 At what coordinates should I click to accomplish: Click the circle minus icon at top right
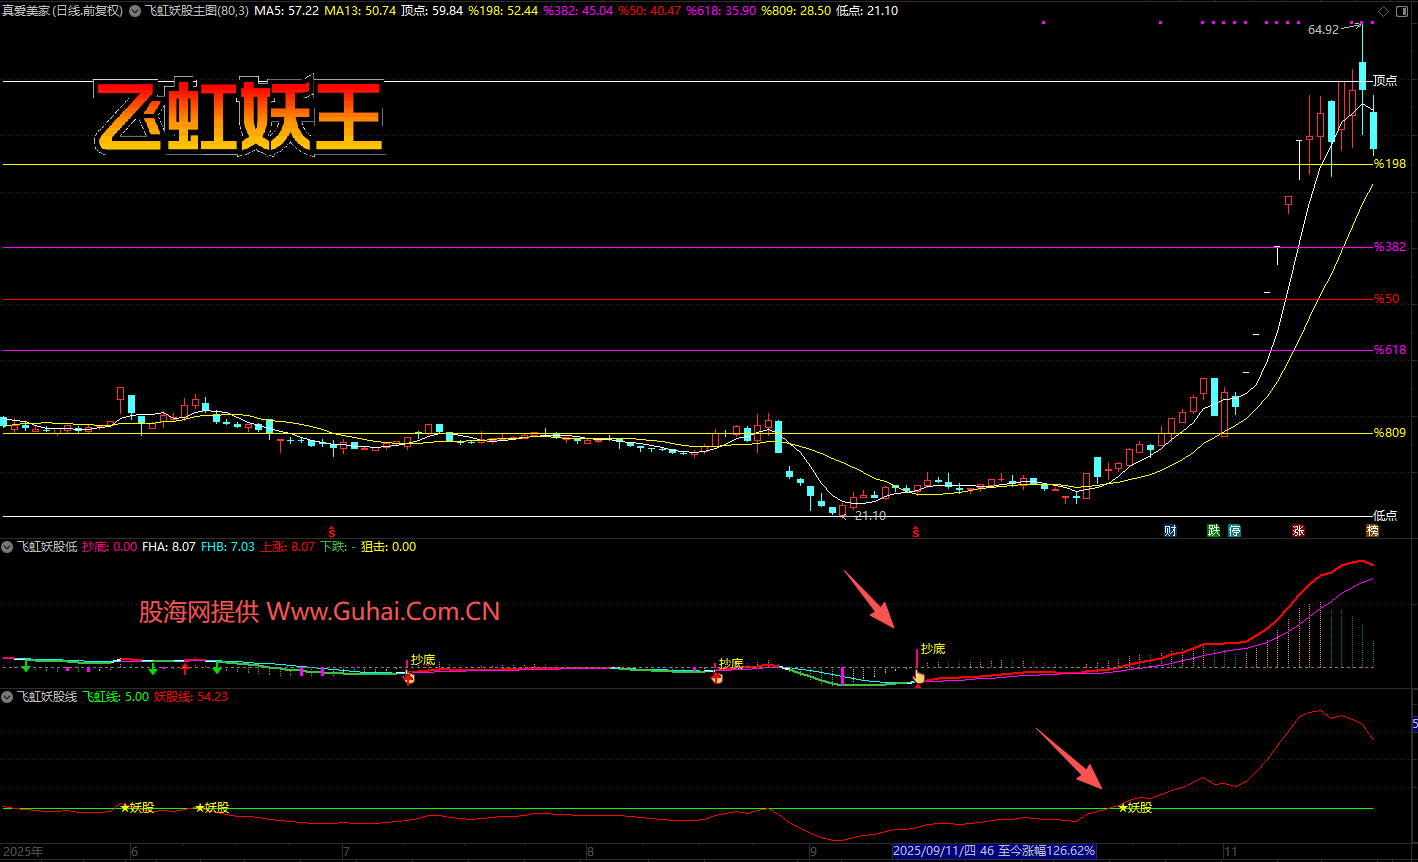1403,11
